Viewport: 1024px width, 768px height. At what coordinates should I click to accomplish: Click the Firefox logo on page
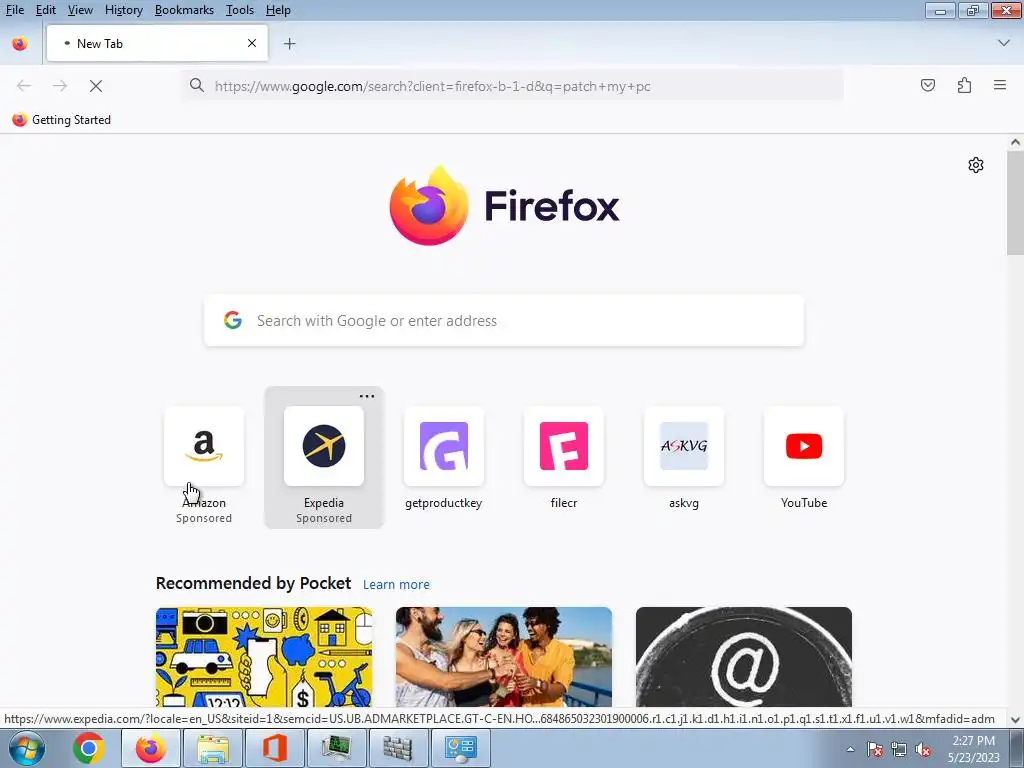(x=504, y=205)
